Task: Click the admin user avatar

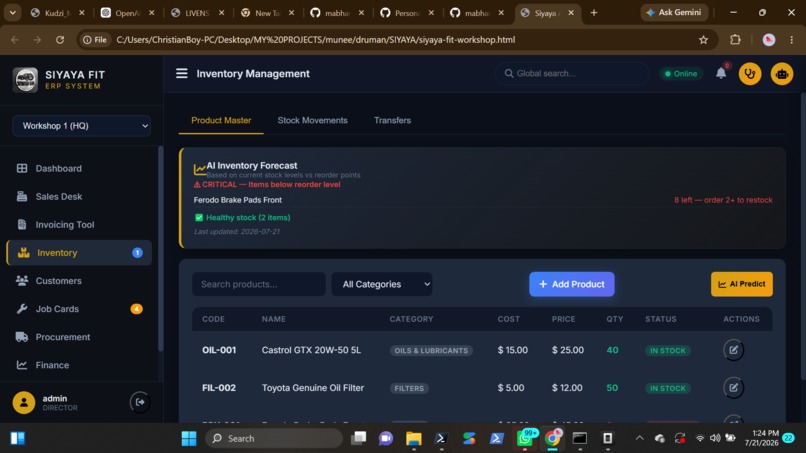Action: pyautogui.click(x=24, y=403)
